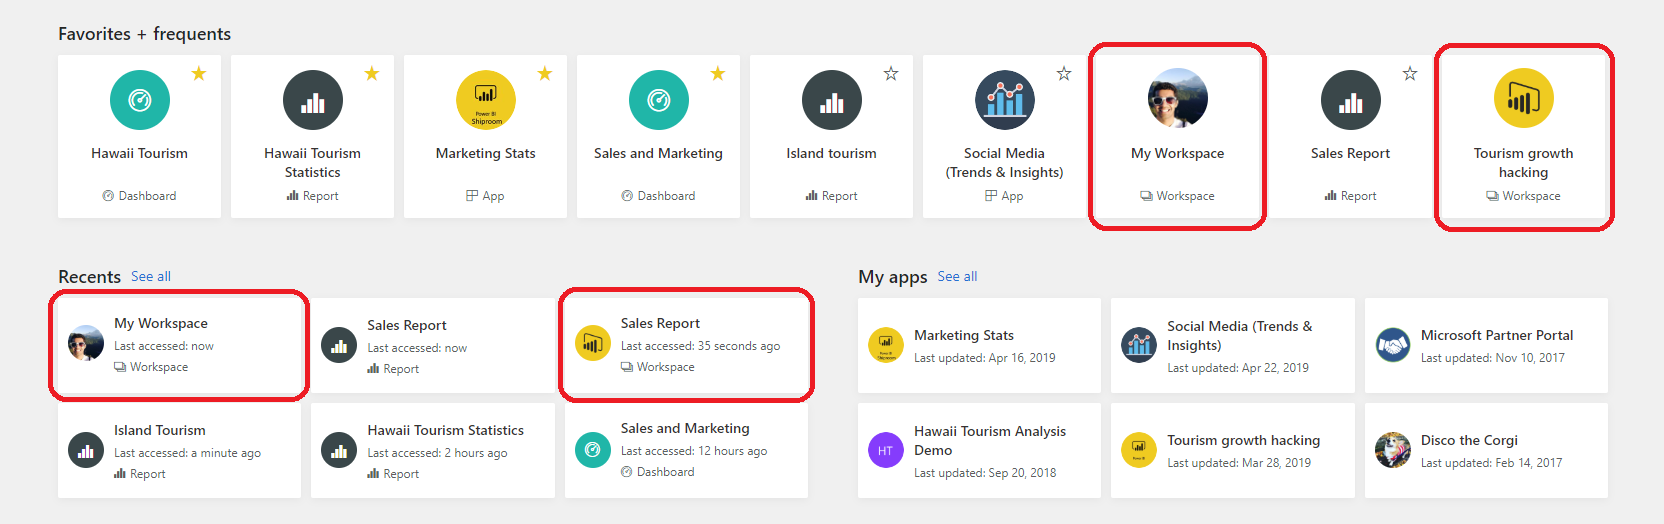1664x524 pixels.
Task: Click the My Workspace avatar in Recents
Action: click(86, 343)
